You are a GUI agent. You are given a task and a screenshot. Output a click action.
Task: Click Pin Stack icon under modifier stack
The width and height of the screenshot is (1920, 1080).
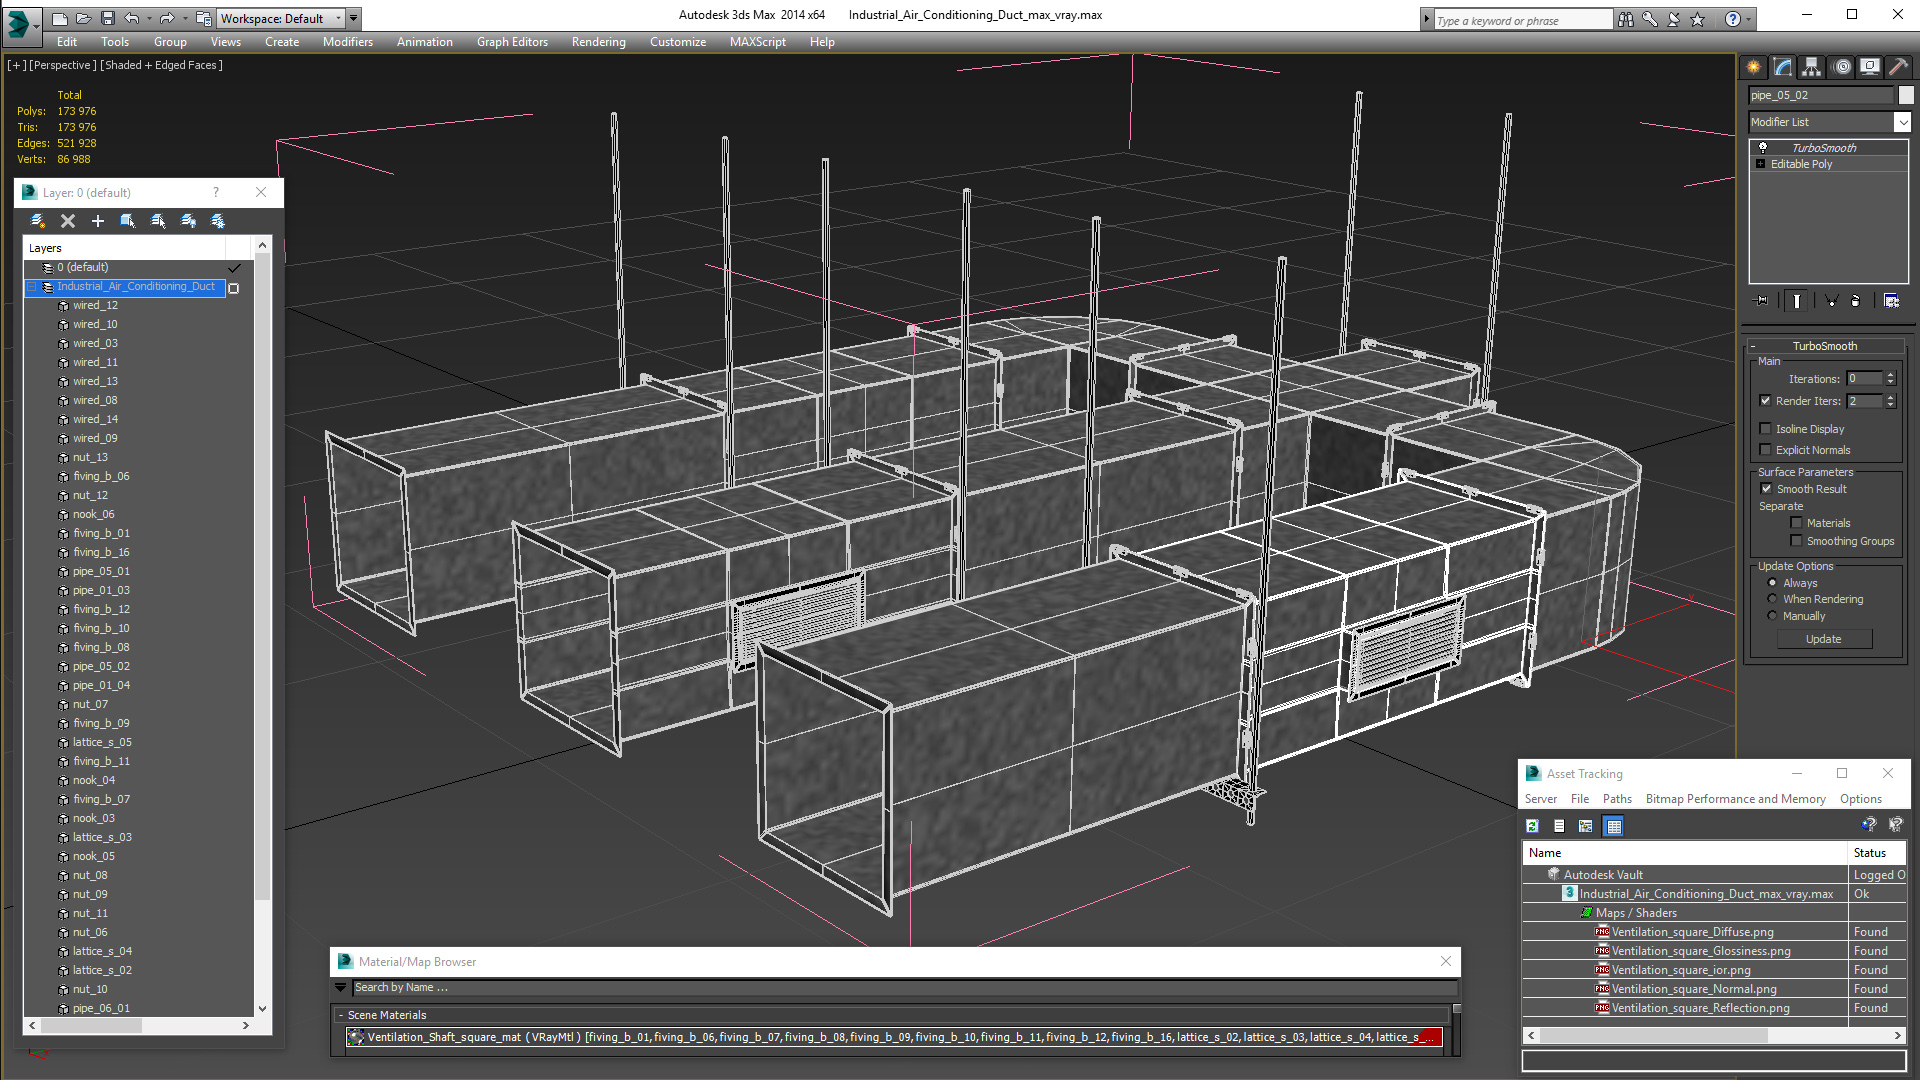pos(1762,300)
